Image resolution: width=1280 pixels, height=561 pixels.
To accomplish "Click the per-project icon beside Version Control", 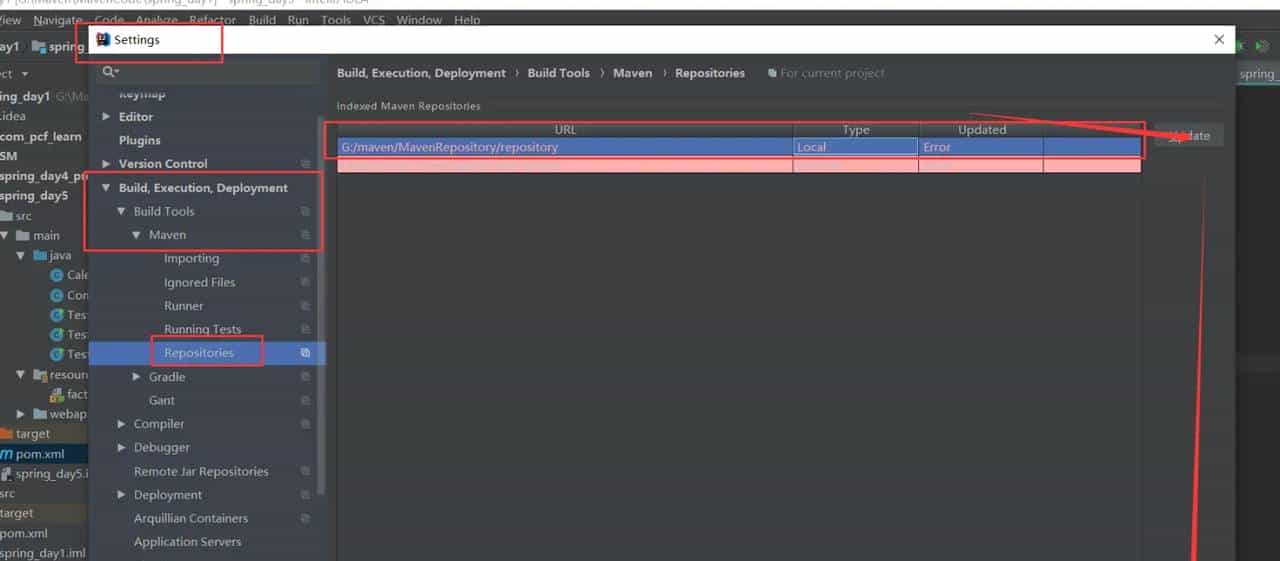I will [x=305, y=164].
